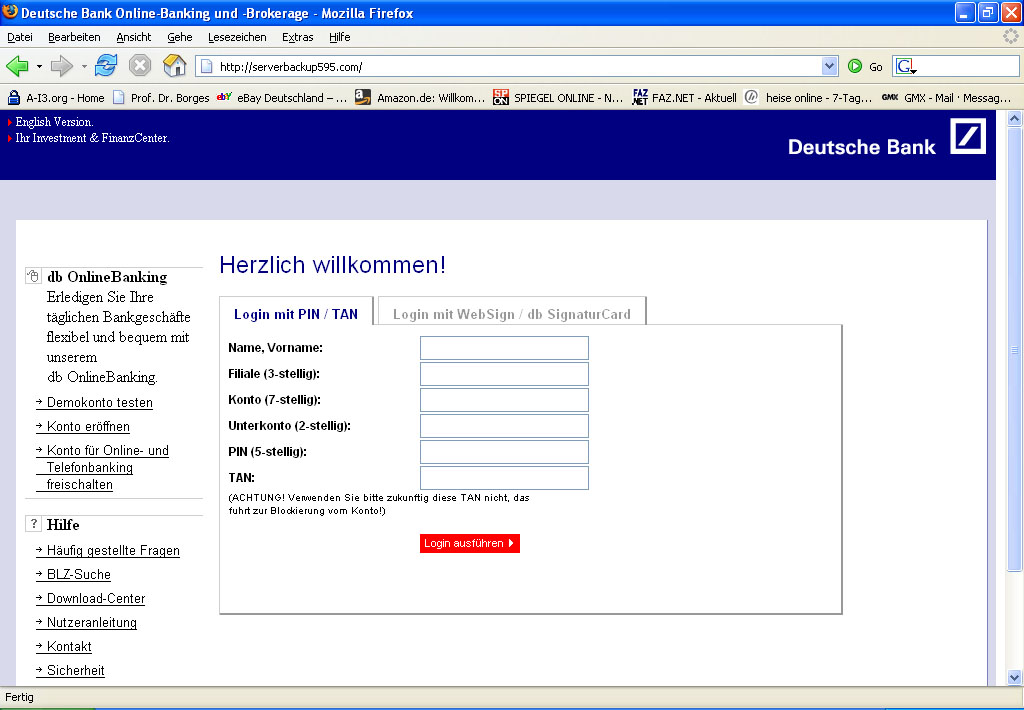Open the eBay Deutschland bookmark
Screen dimensions: 1024x710
[282, 98]
